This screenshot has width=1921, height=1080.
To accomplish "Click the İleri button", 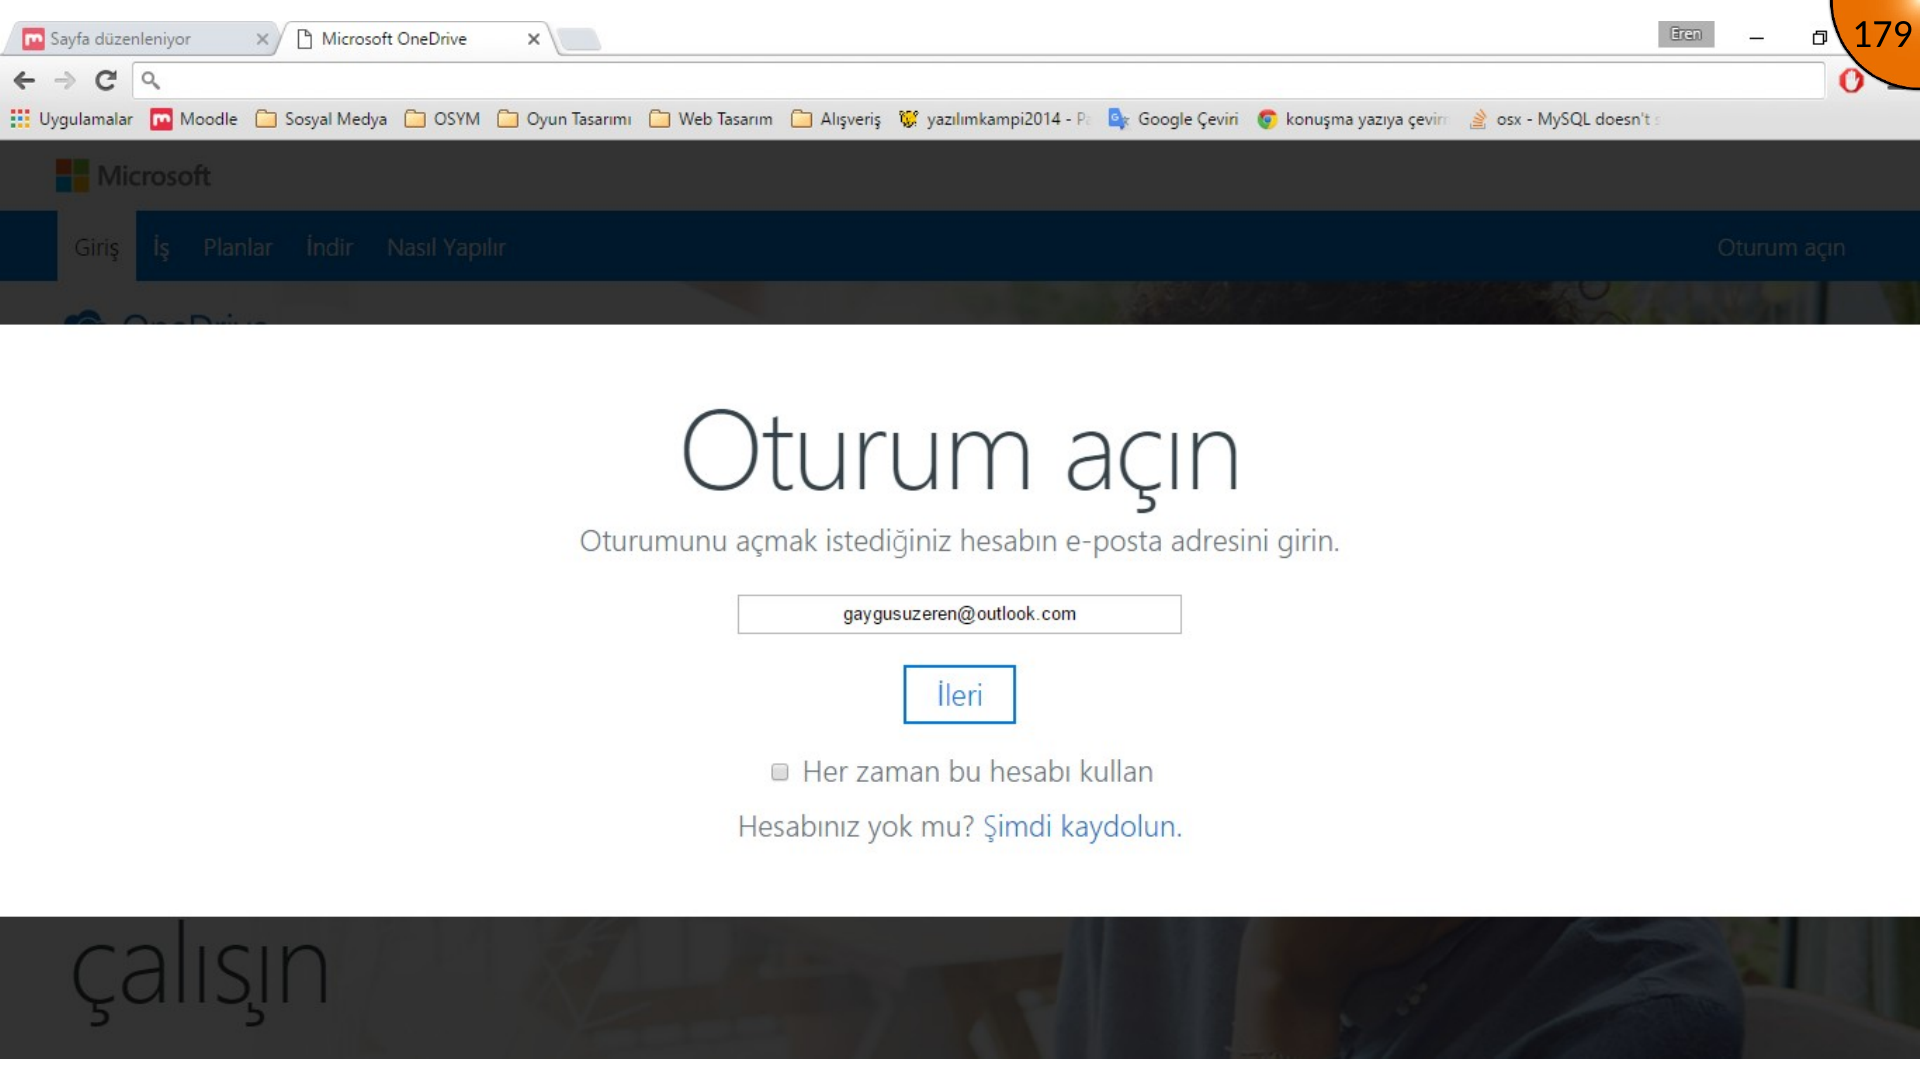I will tap(959, 694).
